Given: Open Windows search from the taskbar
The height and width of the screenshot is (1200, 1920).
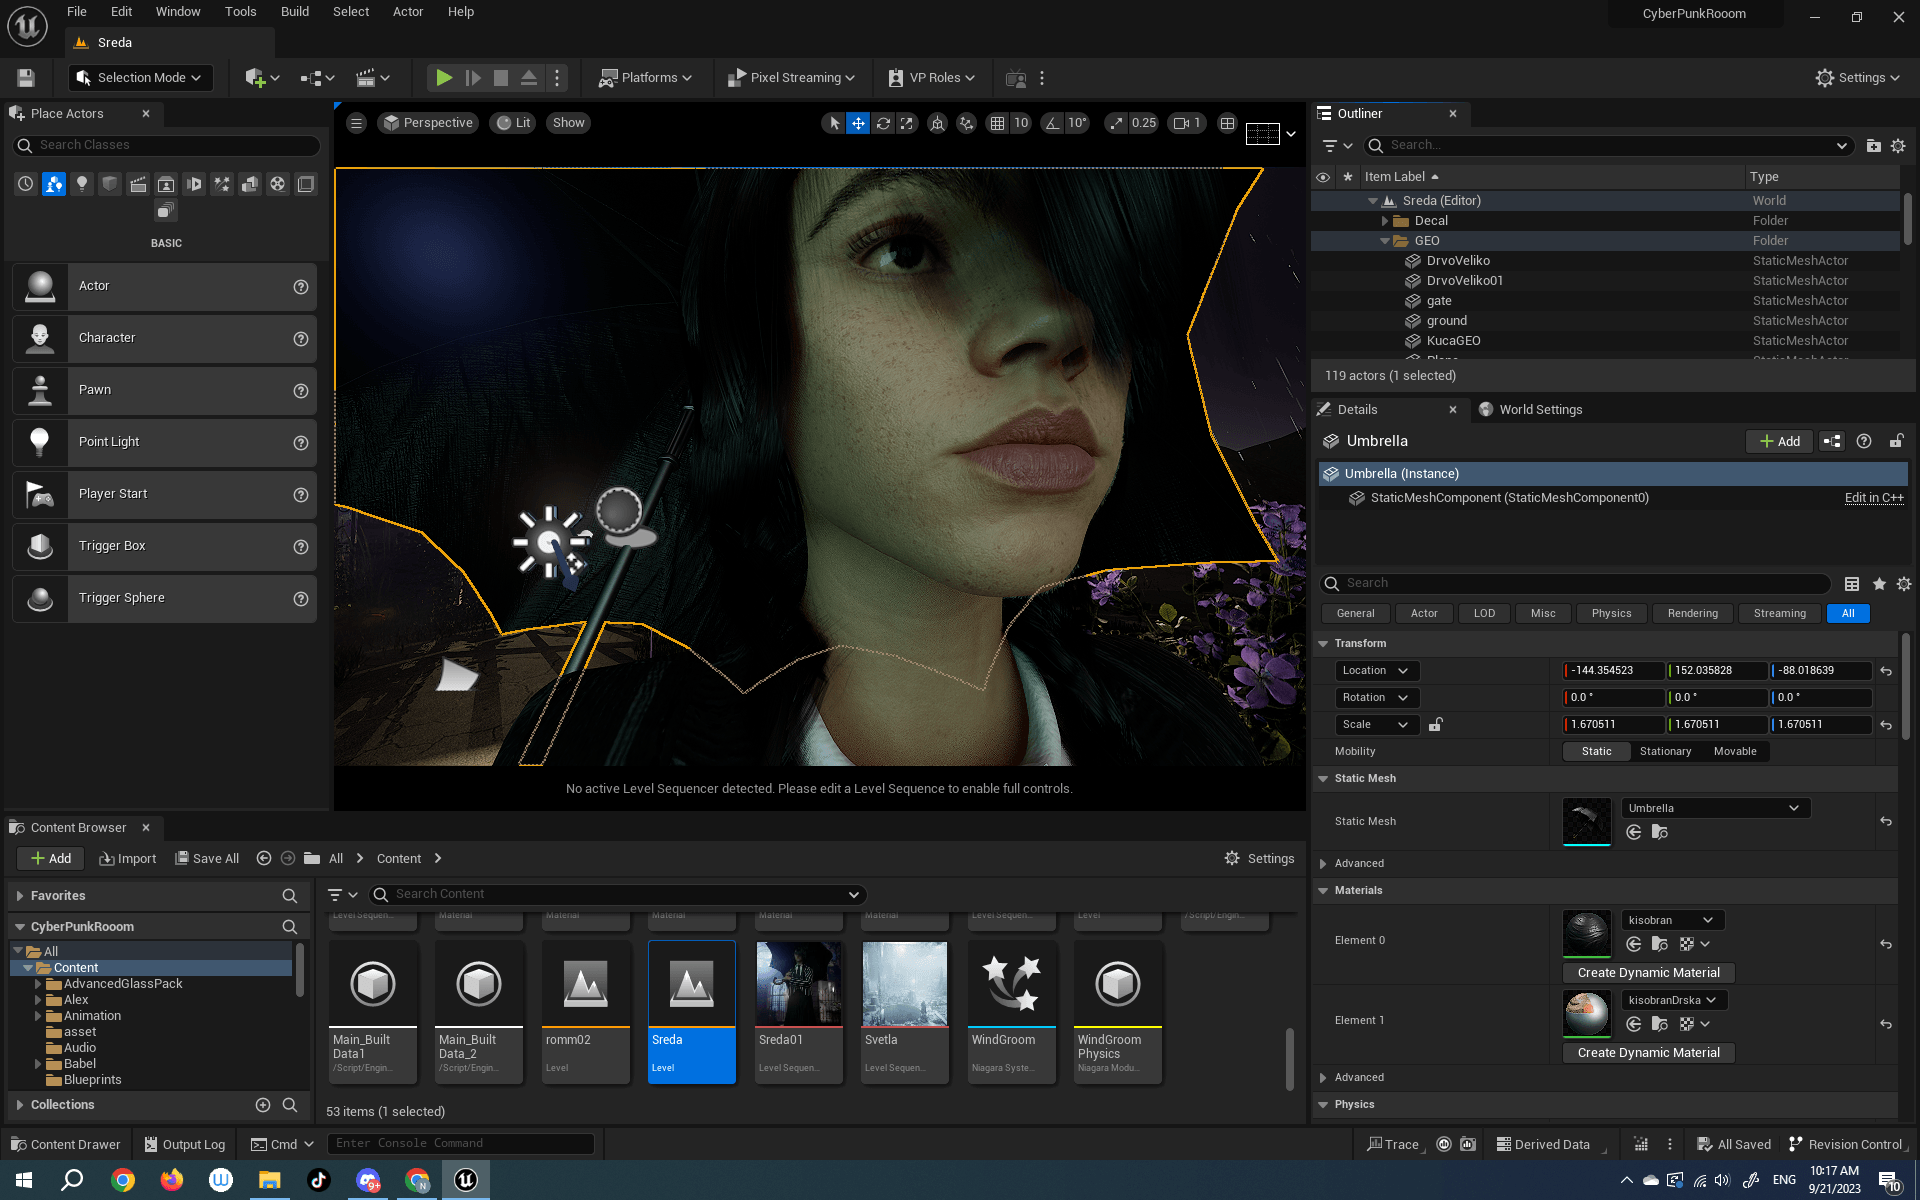Looking at the screenshot, I should click(72, 1180).
